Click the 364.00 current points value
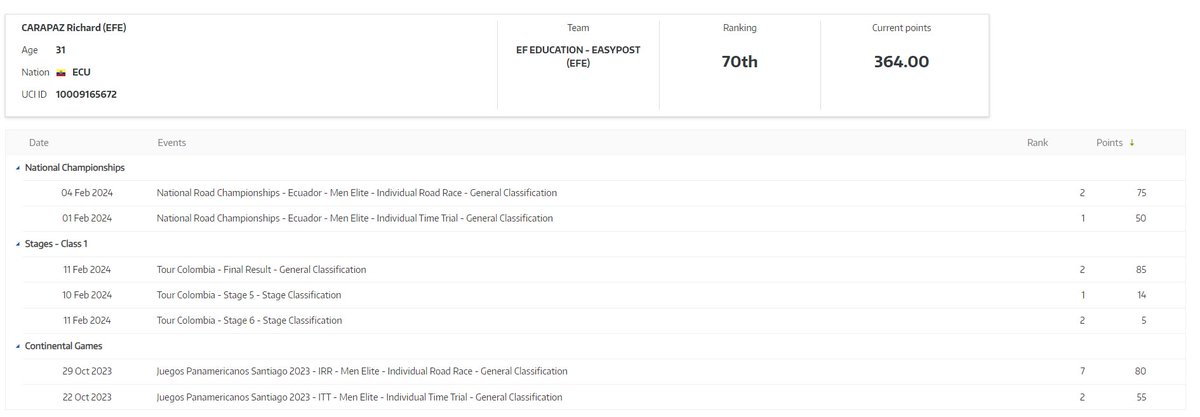The image size is (1200, 417). click(901, 62)
